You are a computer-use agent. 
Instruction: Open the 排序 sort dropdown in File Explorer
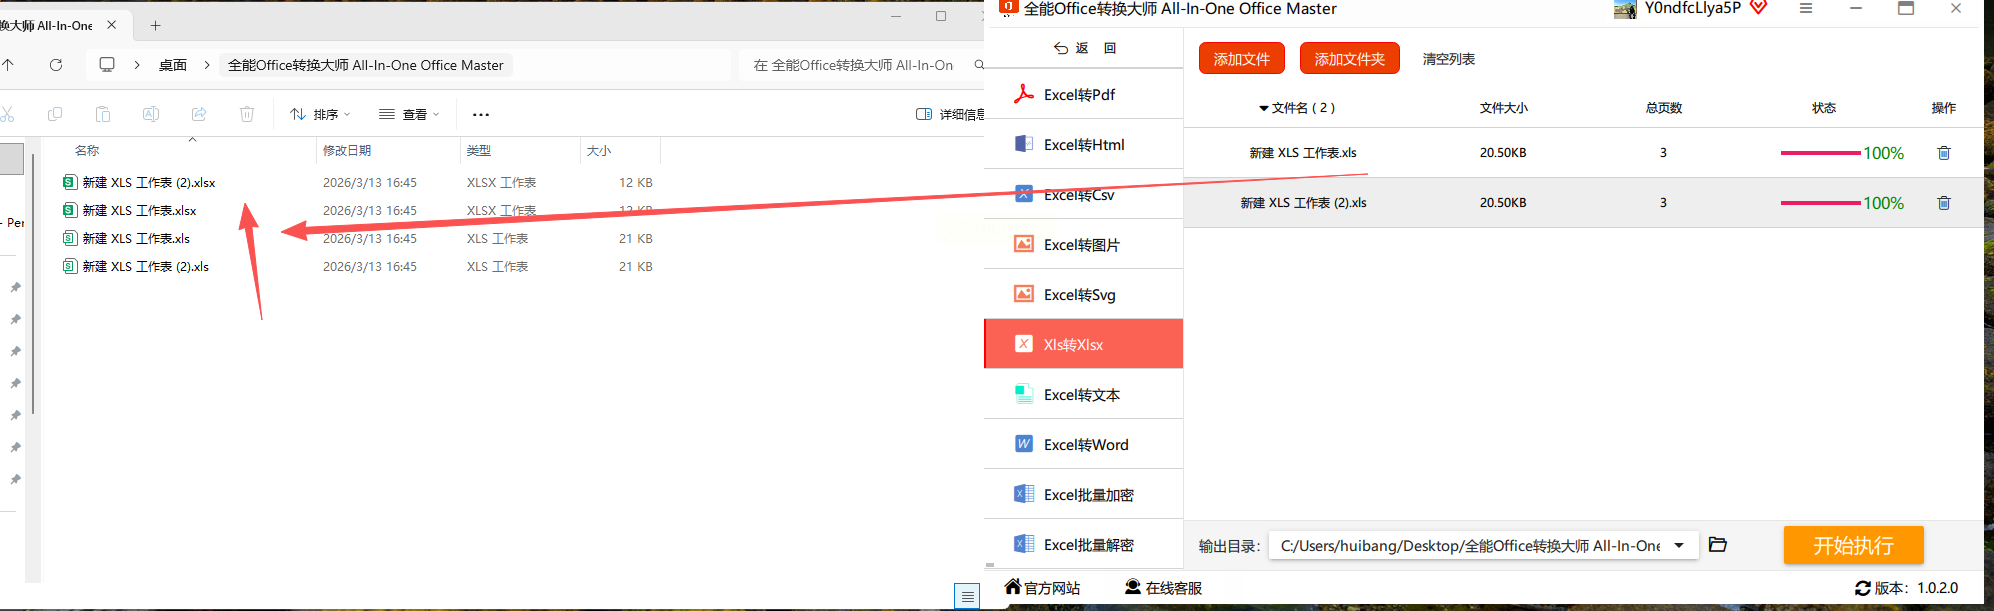point(320,114)
